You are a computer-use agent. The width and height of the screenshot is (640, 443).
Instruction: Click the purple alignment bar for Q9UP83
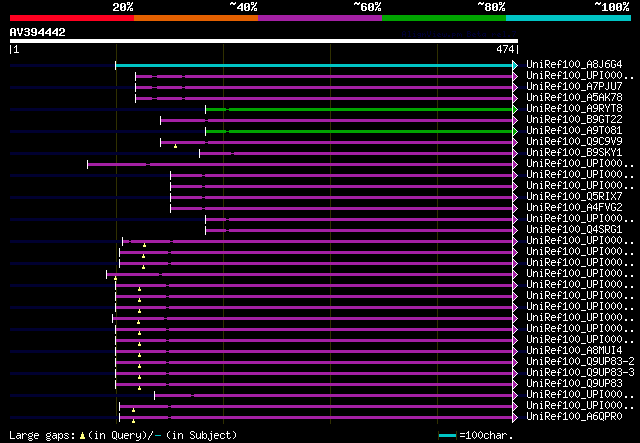[314, 385]
